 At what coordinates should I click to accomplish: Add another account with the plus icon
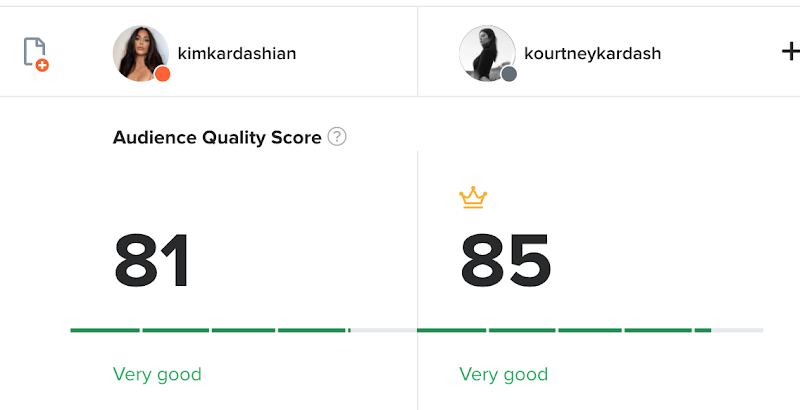(x=790, y=52)
